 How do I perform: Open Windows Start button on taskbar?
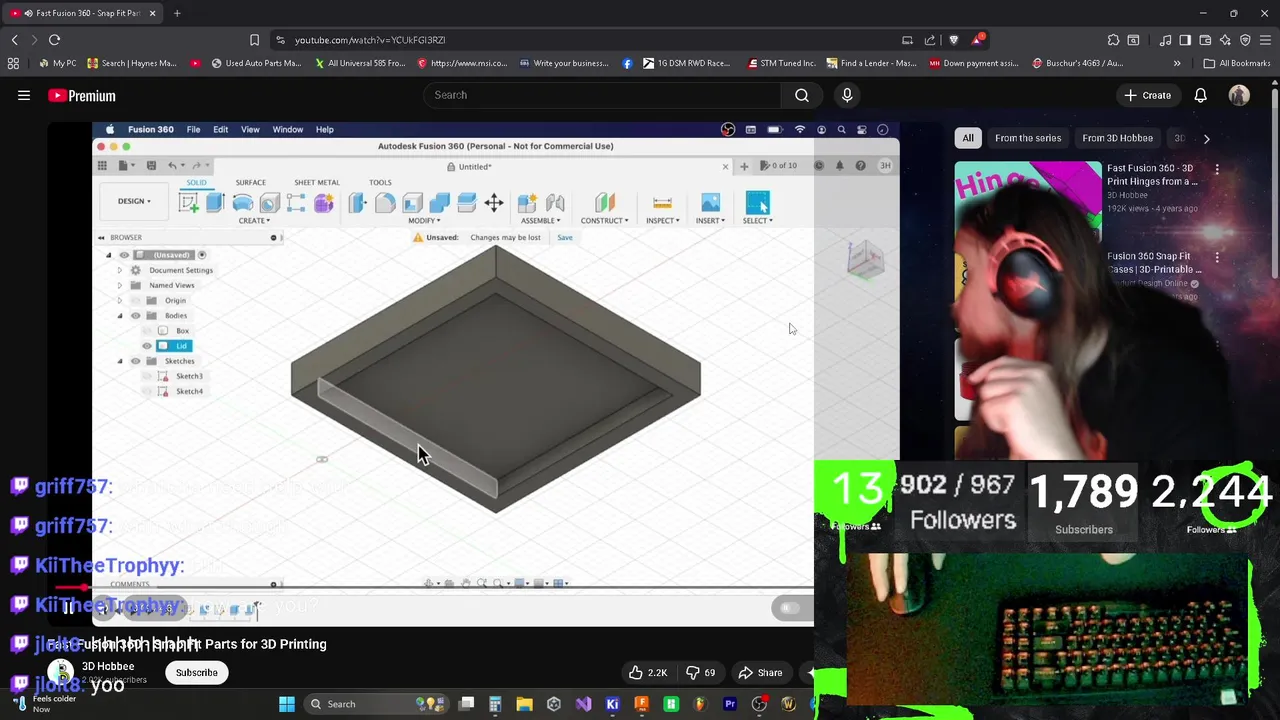(x=287, y=704)
